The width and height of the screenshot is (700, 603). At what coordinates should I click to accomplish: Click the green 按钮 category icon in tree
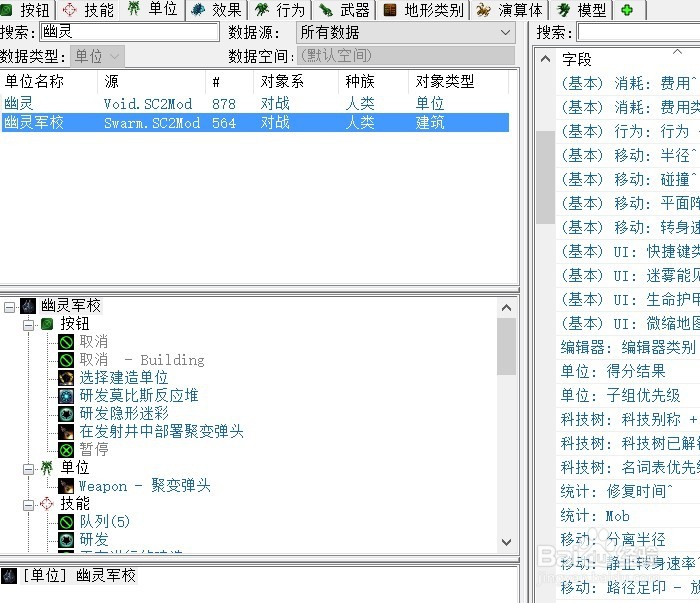point(47,324)
